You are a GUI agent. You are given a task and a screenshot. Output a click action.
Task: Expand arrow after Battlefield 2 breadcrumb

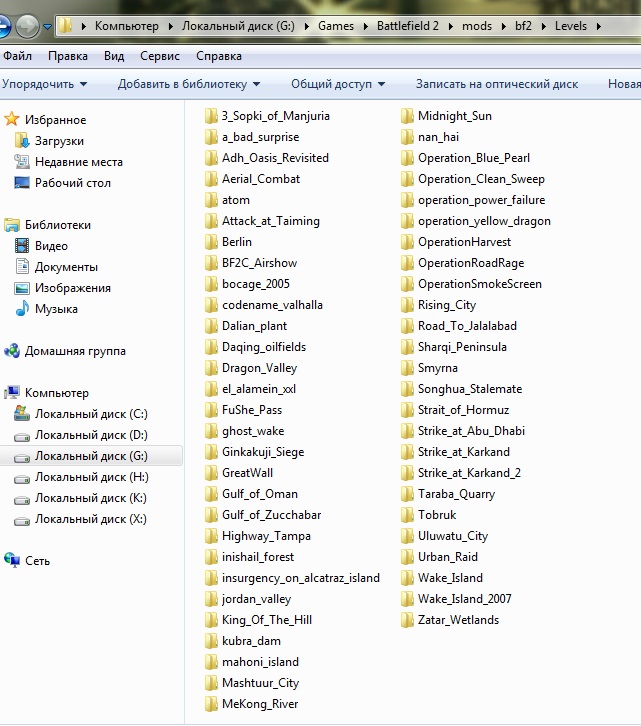[x=450, y=26]
